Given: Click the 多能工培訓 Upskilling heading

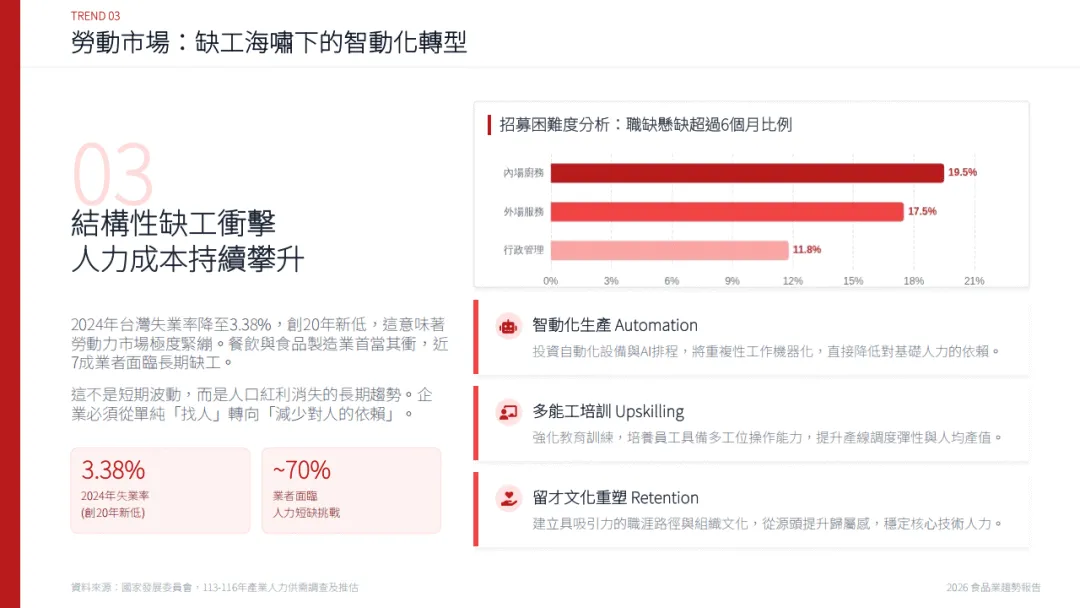Looking at the screenshot, I should tap(608, 411).
